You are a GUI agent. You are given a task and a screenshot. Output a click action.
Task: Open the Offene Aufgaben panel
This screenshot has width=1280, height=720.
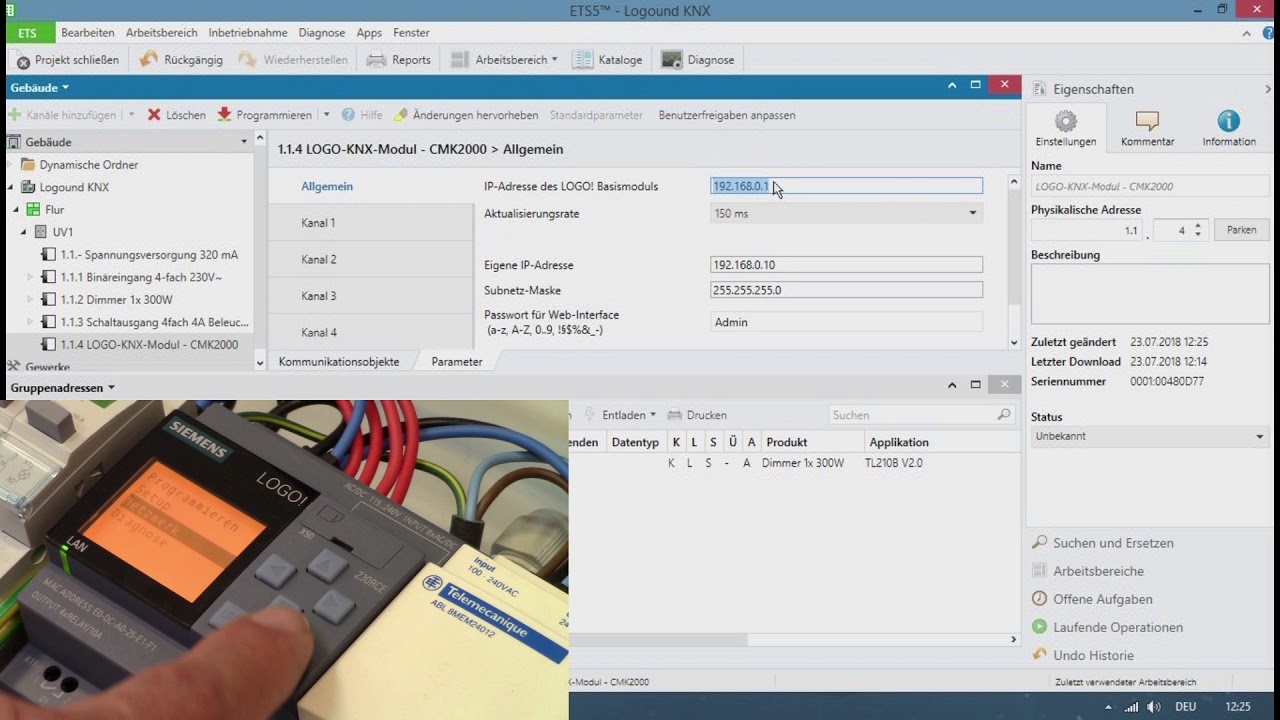pyautogui.click(x=1091, y=599)
